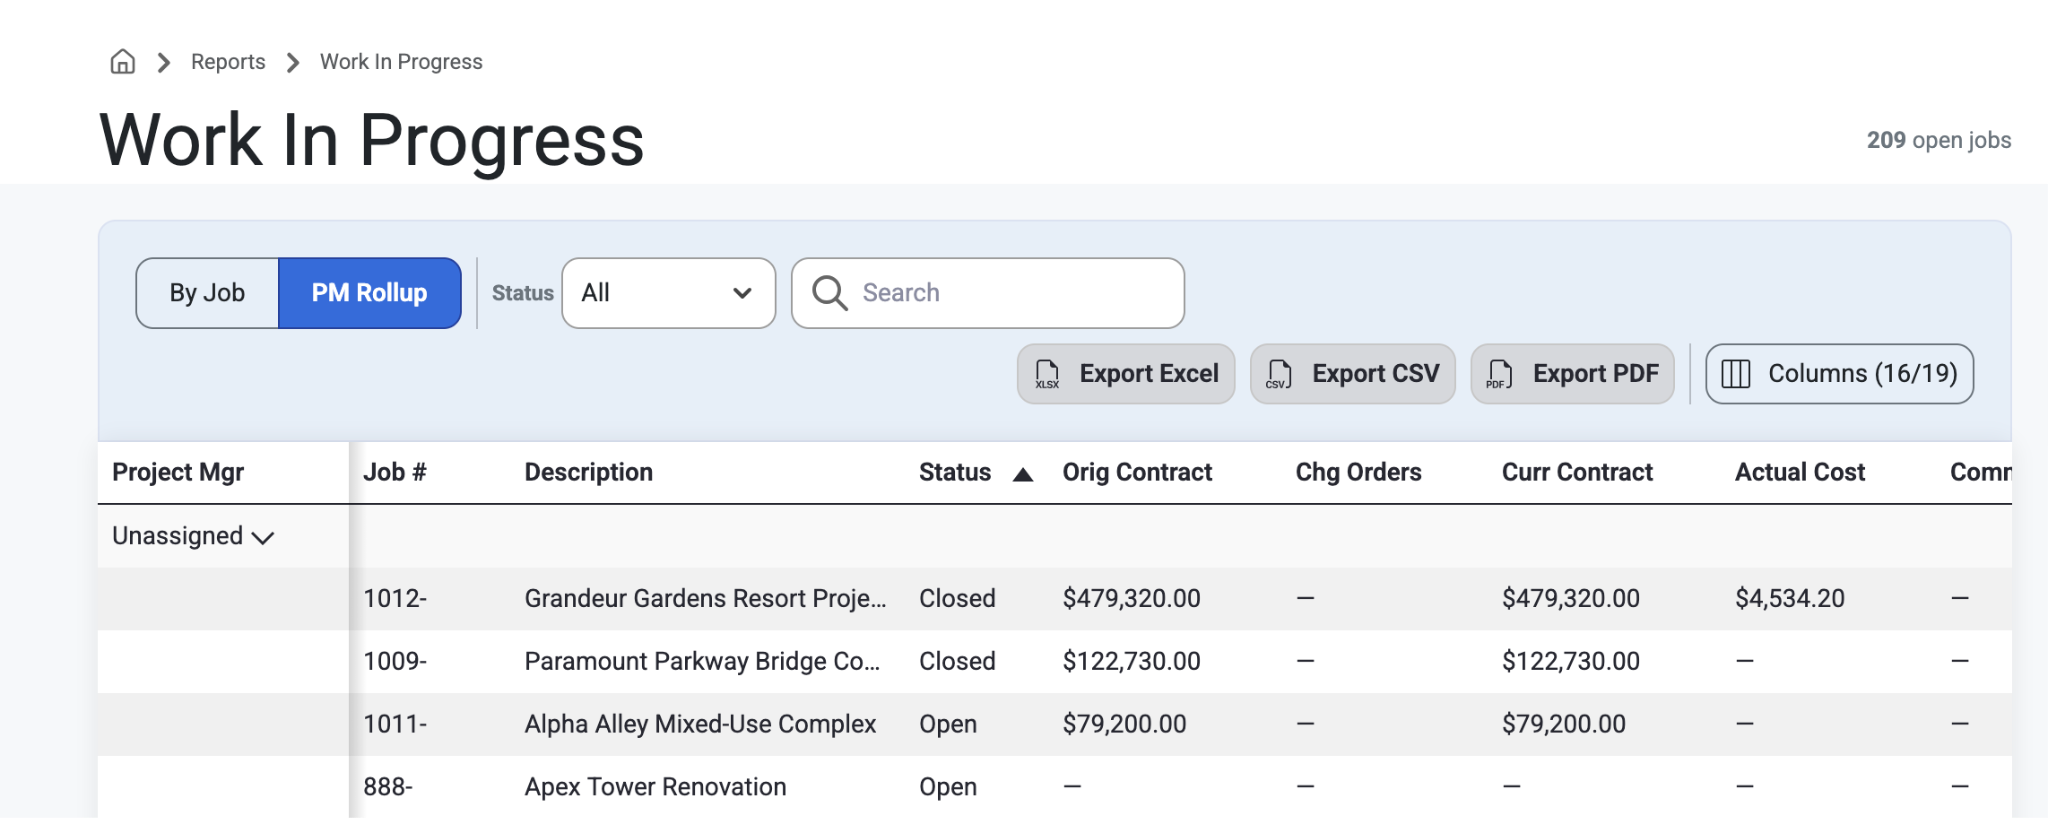Click the Work In Progress breadcrumb
This screenshot has height=818, width=2048.
401,62
